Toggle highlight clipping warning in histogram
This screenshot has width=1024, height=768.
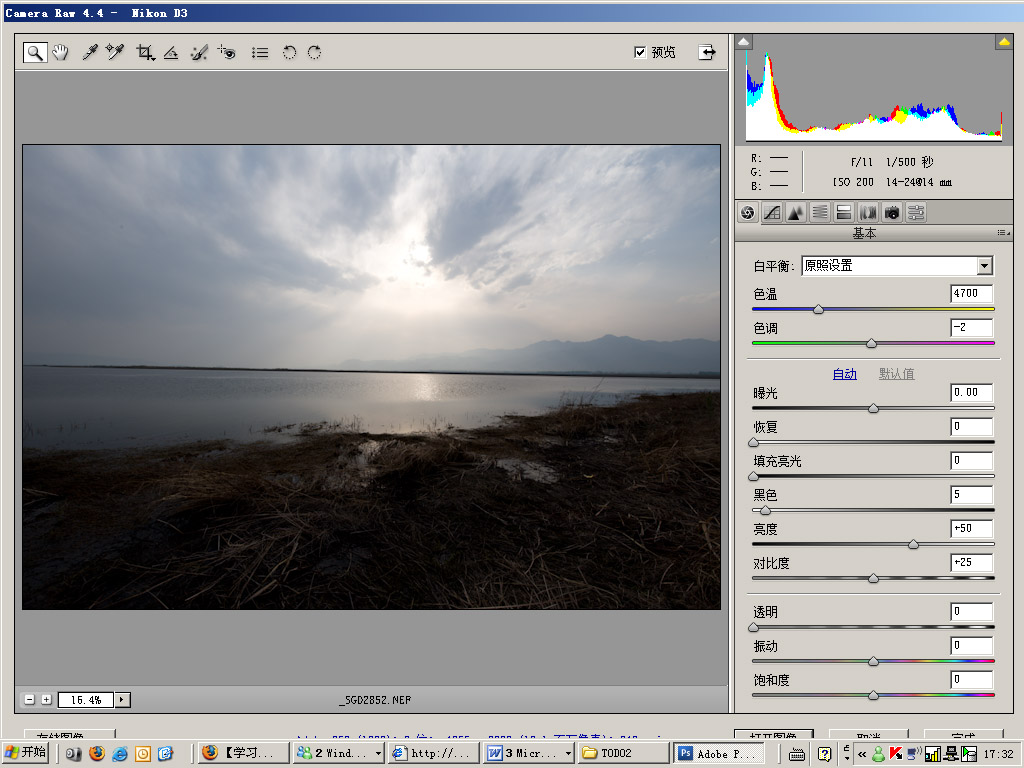point(1004,42)
